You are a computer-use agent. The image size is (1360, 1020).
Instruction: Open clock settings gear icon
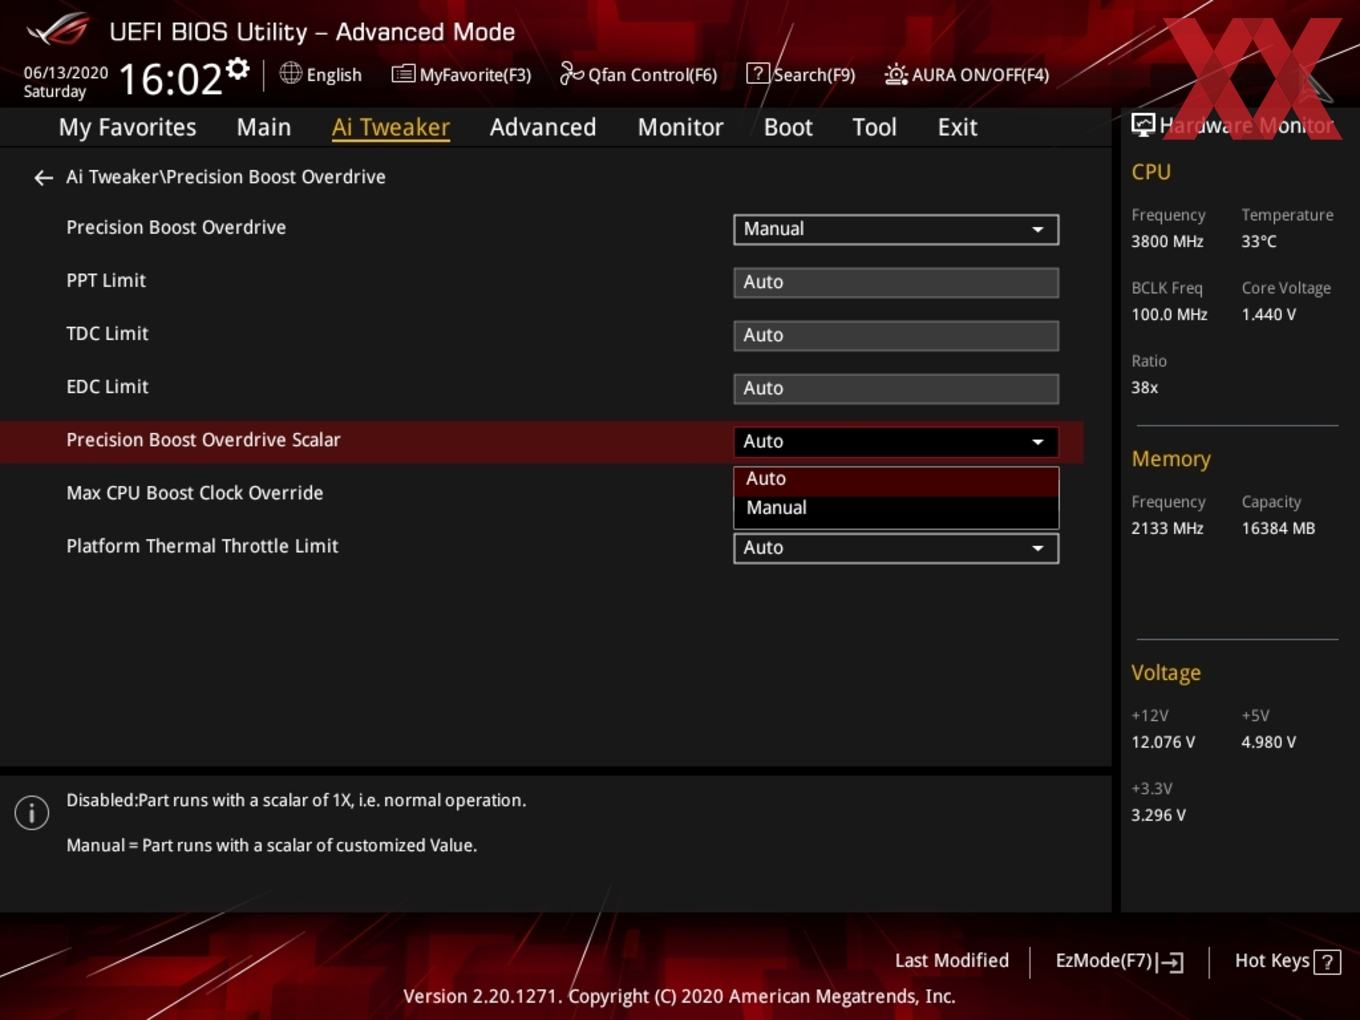(238, 68)
